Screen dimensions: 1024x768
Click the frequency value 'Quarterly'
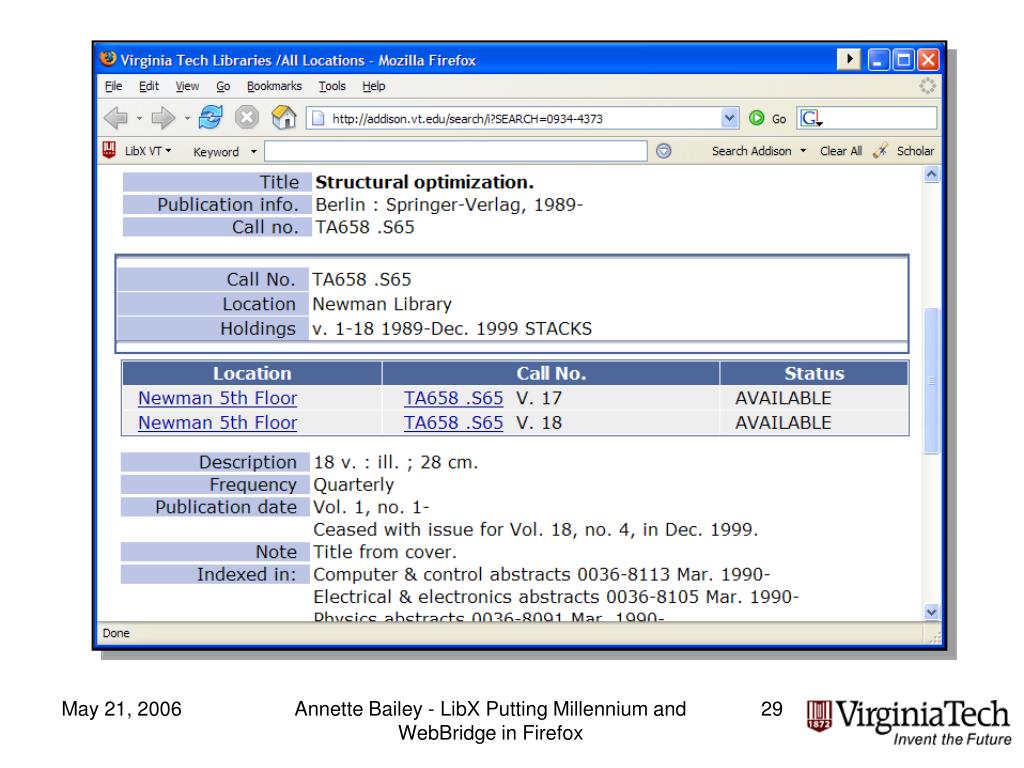(x=354, y=485)
